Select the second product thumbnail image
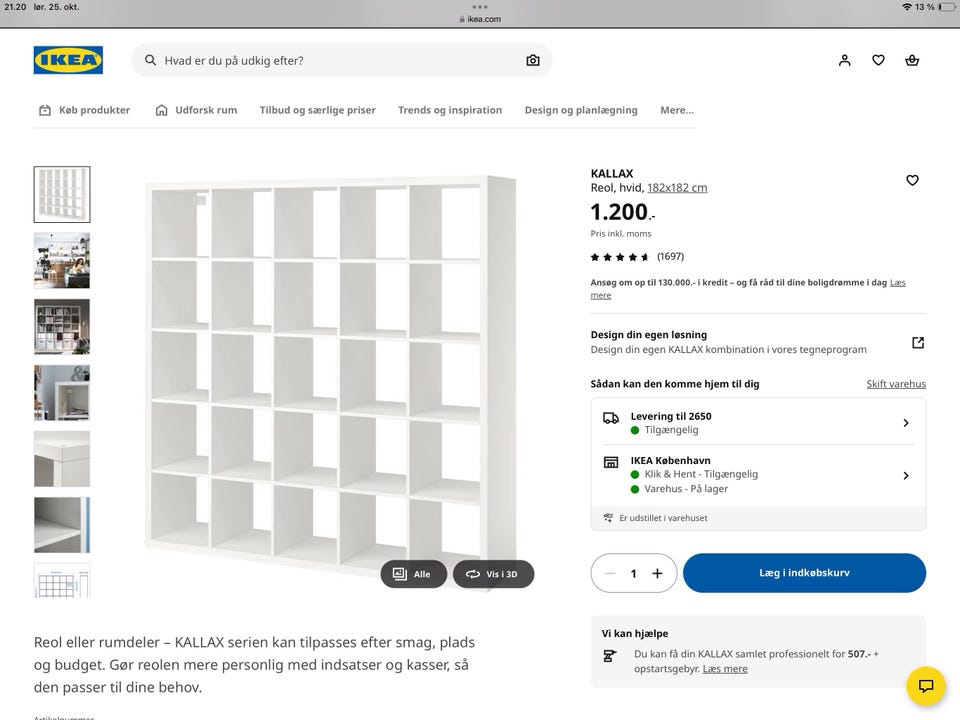 click(62, 260)
